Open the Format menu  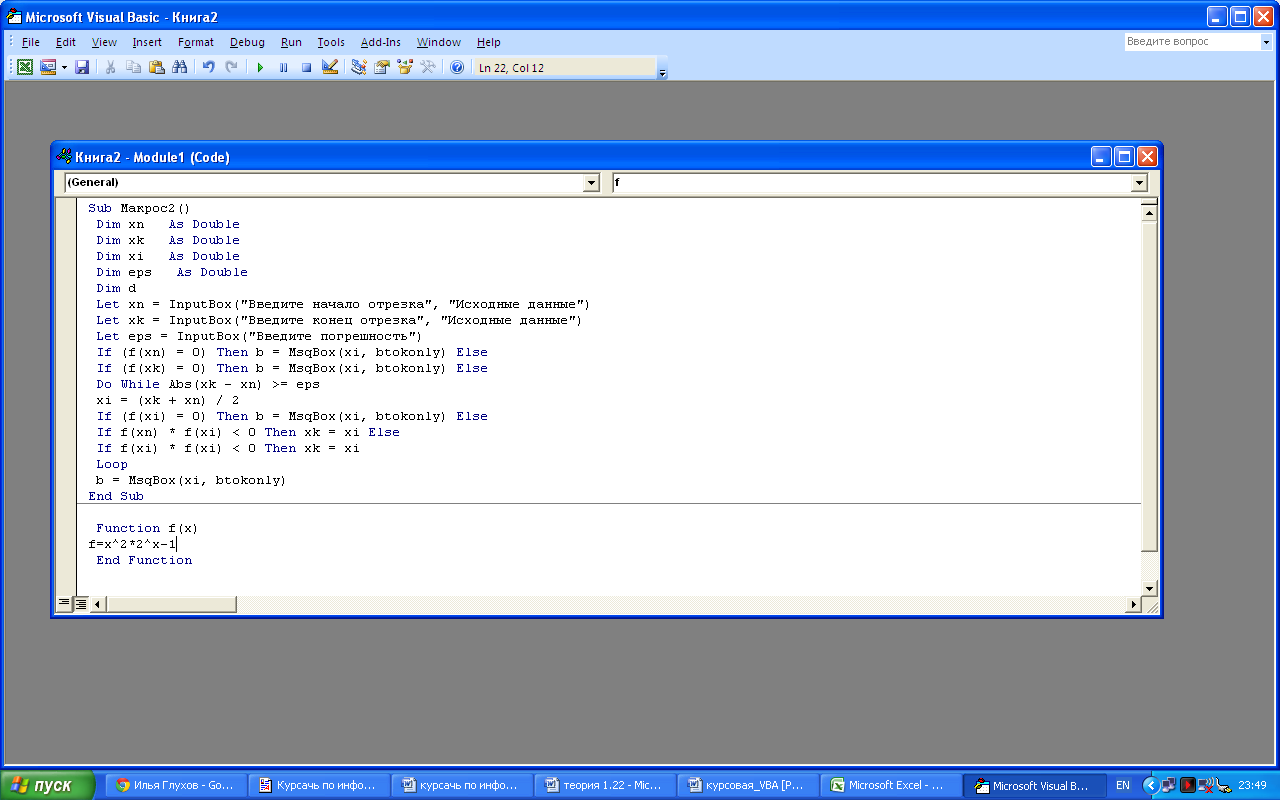(x=196, y=42)
